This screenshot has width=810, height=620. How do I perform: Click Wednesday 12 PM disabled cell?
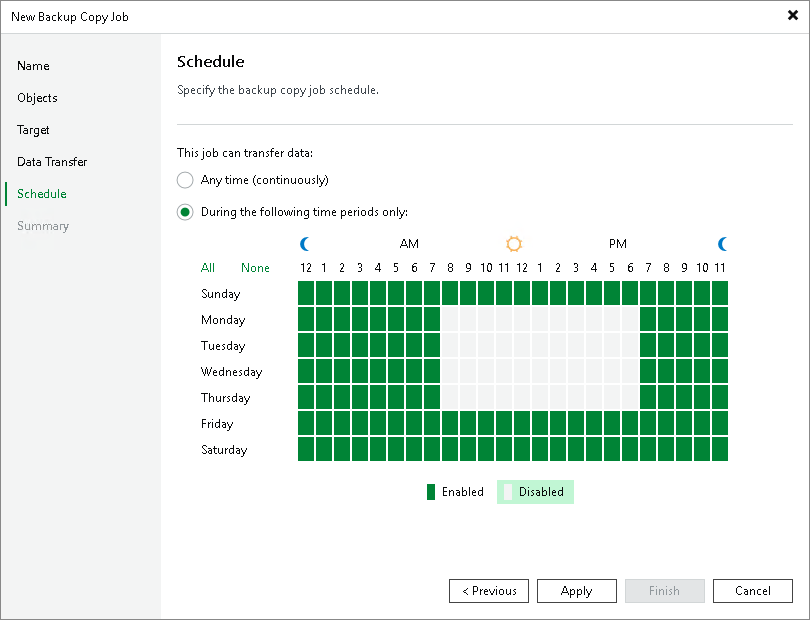coord(522,371)
